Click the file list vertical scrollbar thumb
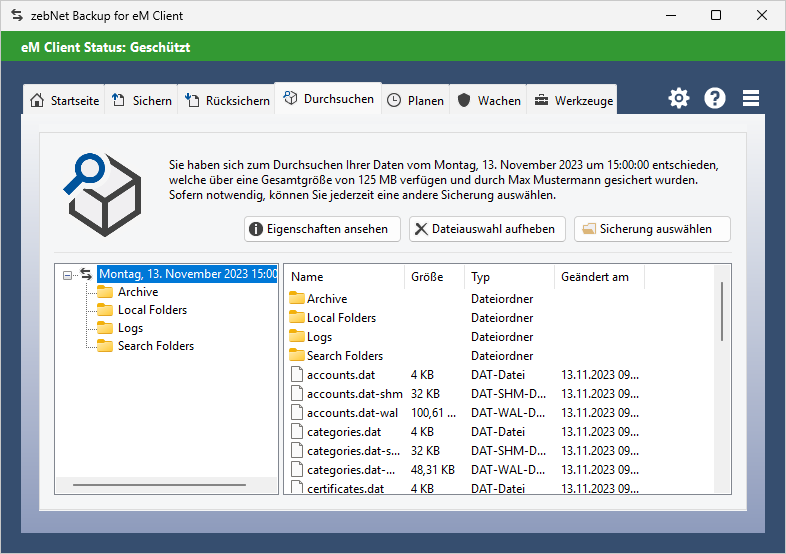786x554 pixels. click(722, 311)
